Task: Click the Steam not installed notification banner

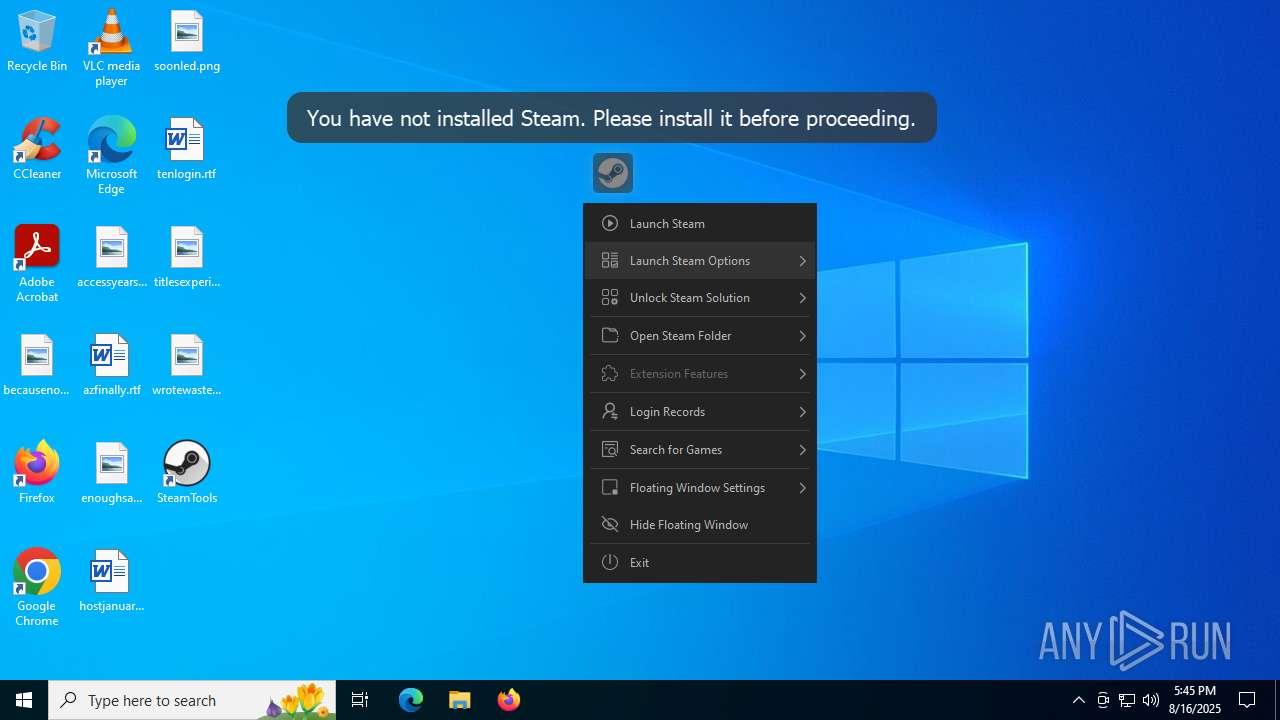Action: 611,118
